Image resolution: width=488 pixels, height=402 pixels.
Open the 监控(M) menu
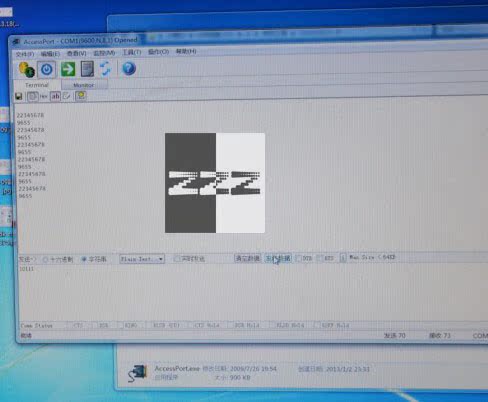click(x=104, y=53)
